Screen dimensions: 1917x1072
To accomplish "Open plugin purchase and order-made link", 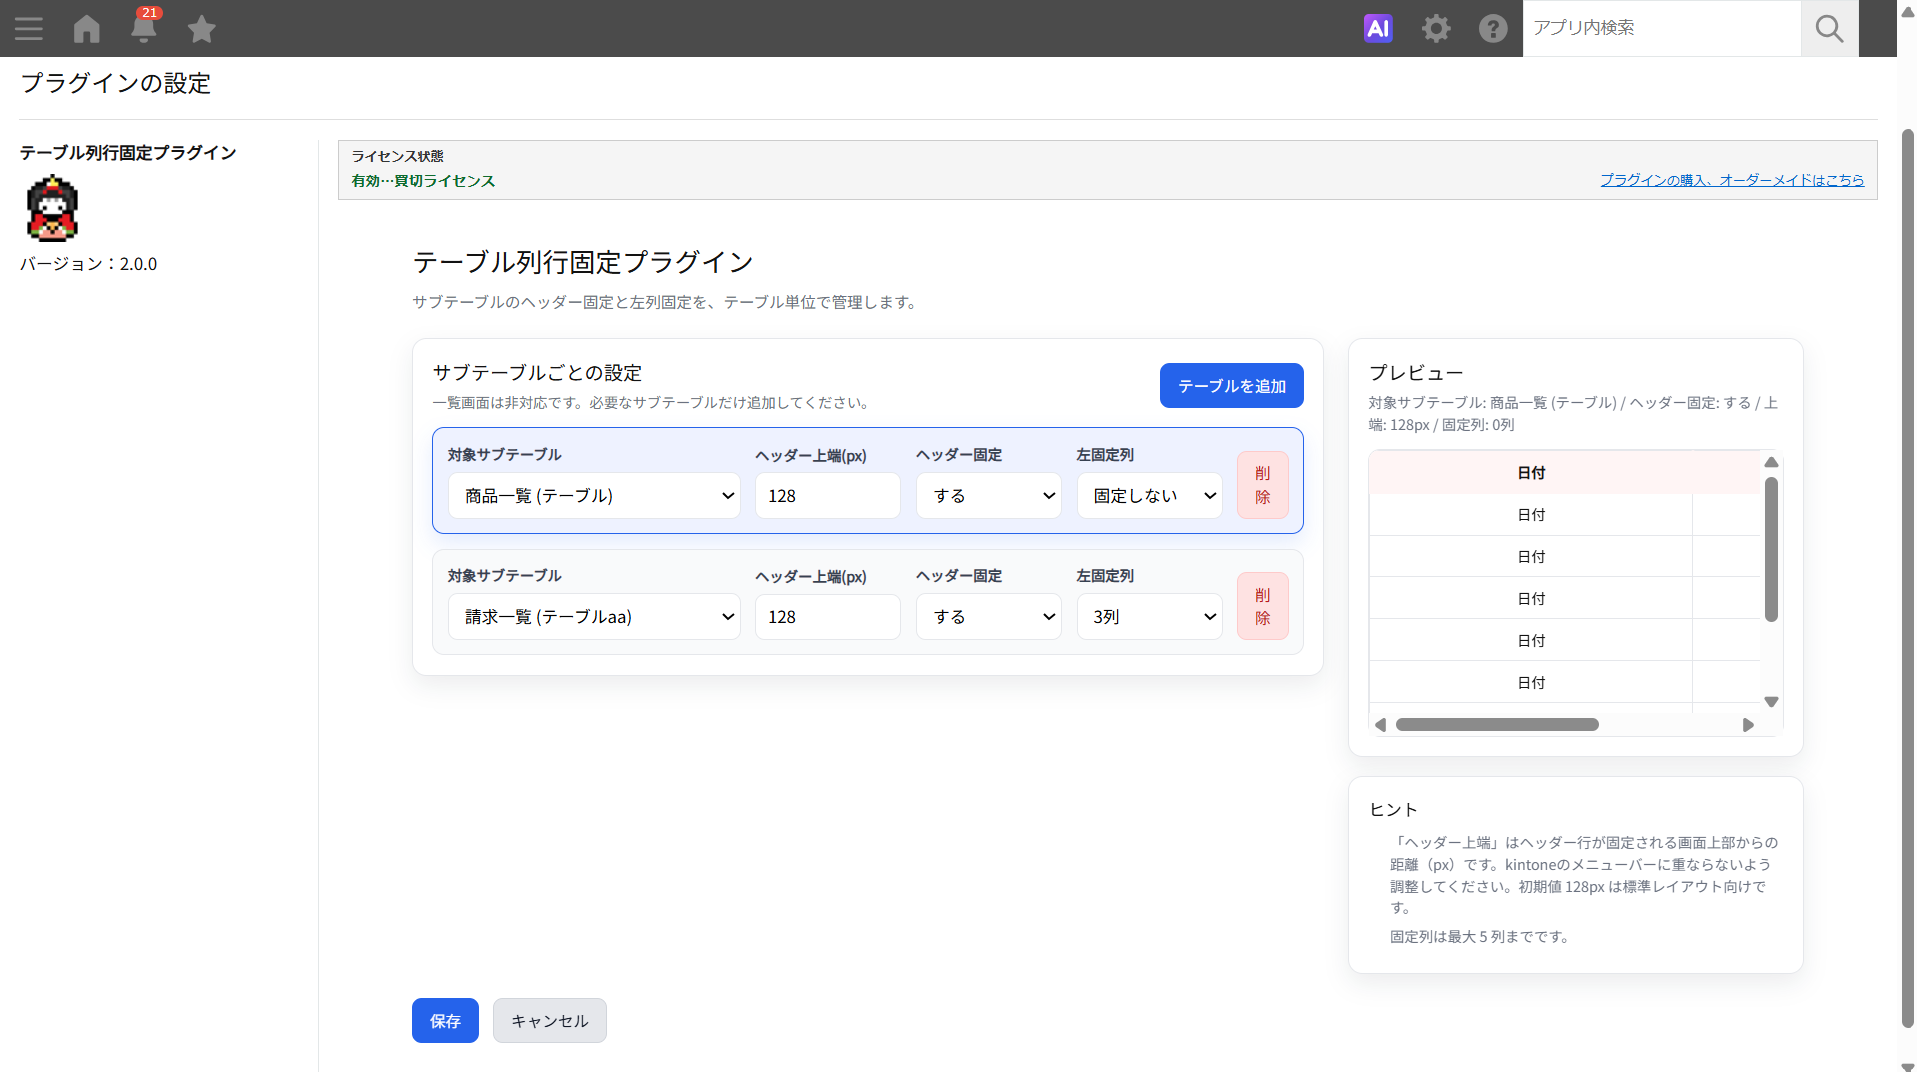I will (1732, 180).
